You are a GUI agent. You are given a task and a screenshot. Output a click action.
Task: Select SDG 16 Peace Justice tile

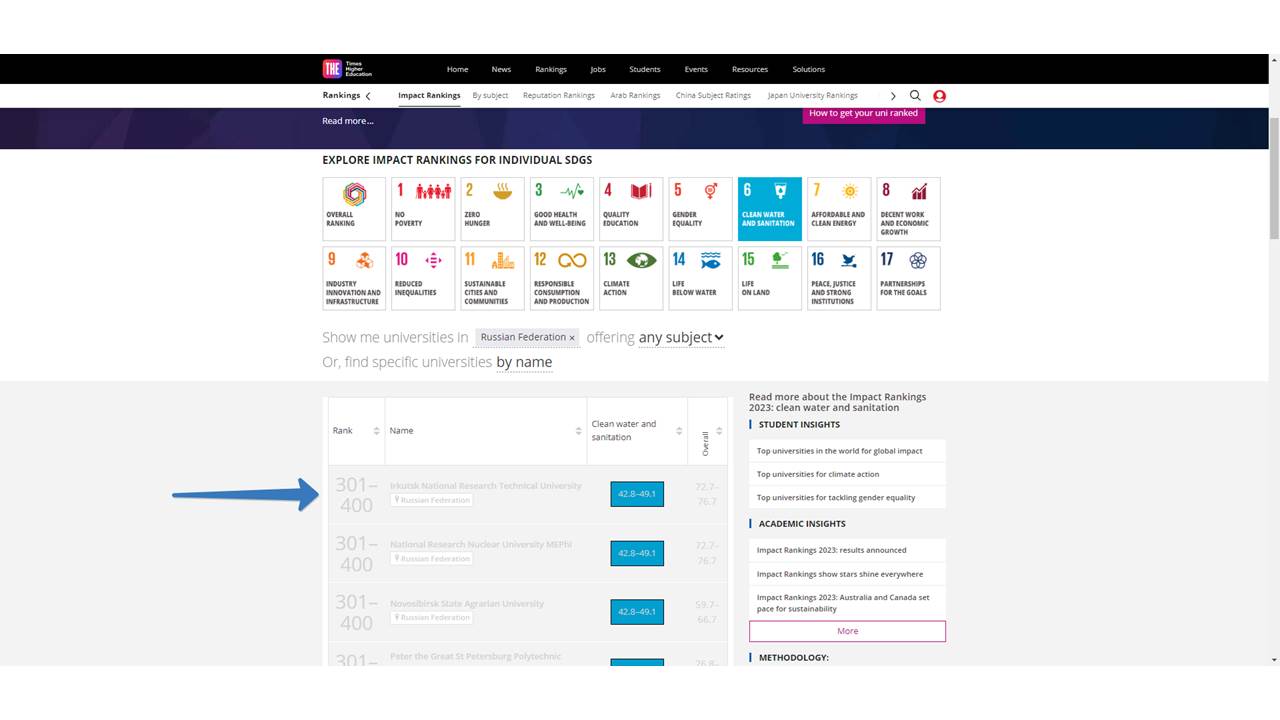pyautogui.click(x=839, y=278)
